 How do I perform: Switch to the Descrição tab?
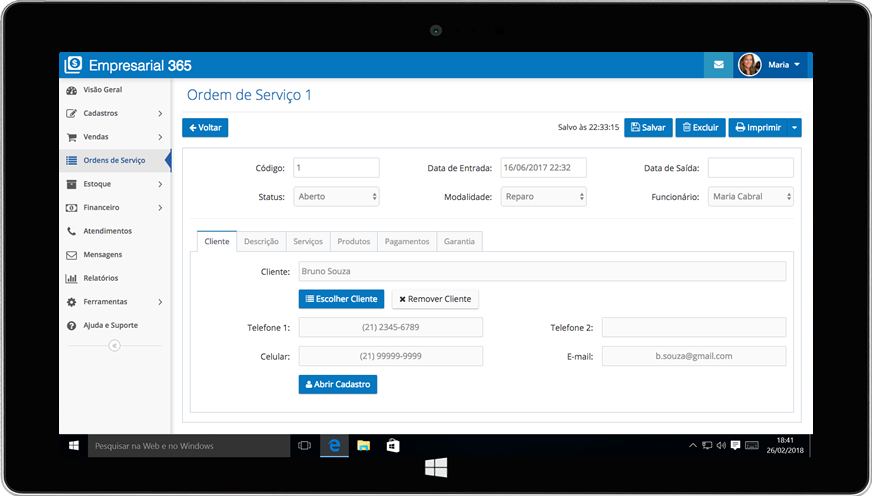point(261,241)
